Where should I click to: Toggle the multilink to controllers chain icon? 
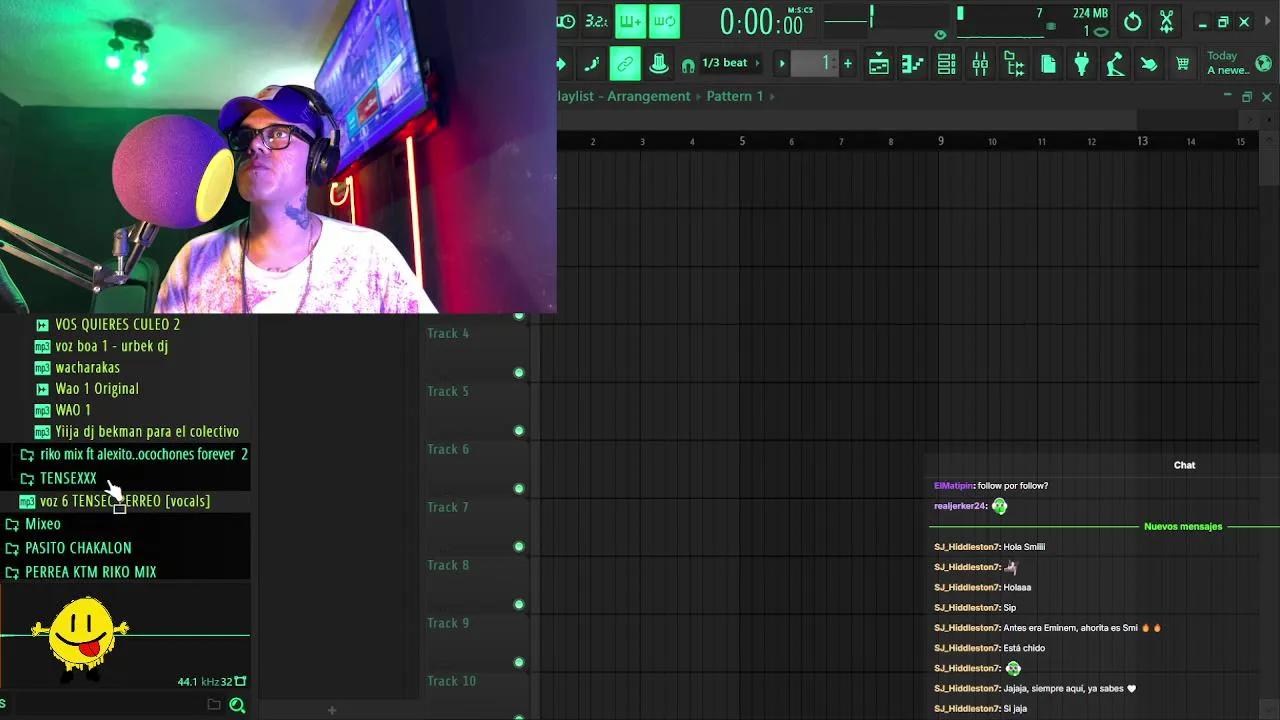pyautogui.click(x=625, y=64)
